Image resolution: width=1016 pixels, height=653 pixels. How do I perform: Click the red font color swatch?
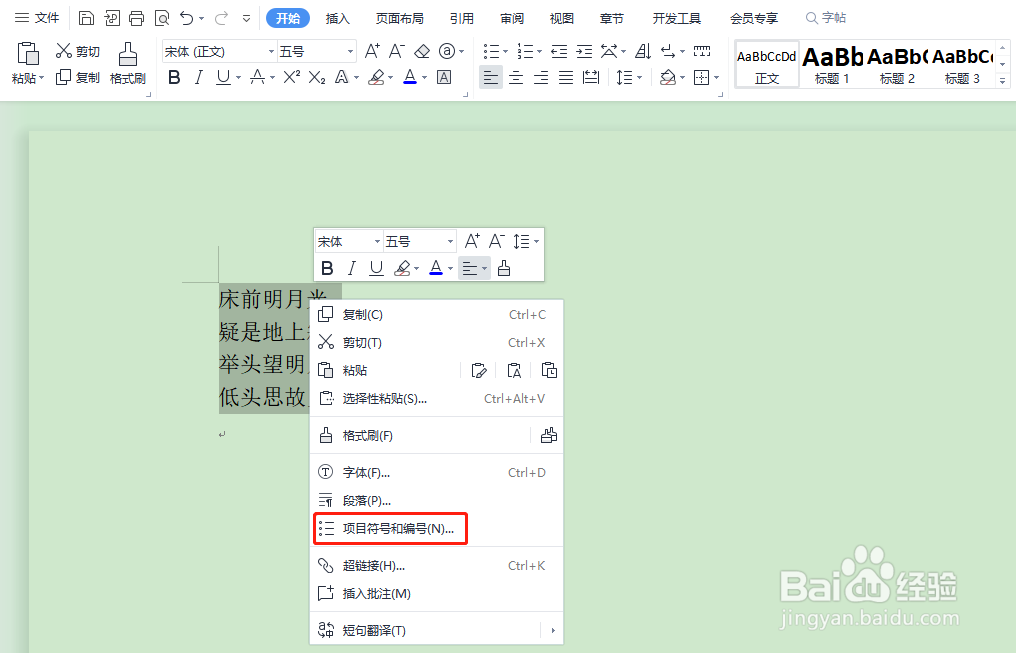(410, 77)
